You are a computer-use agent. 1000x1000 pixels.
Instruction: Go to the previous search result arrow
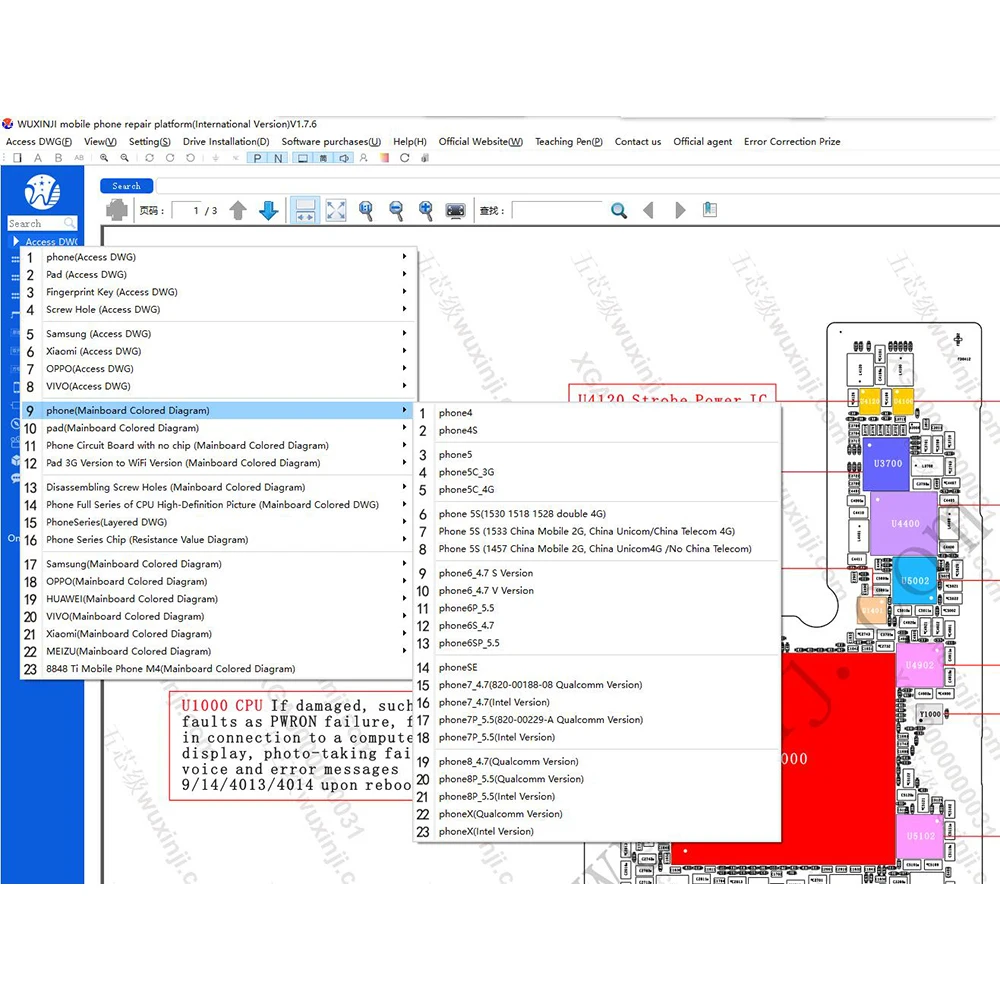(649, 210)
